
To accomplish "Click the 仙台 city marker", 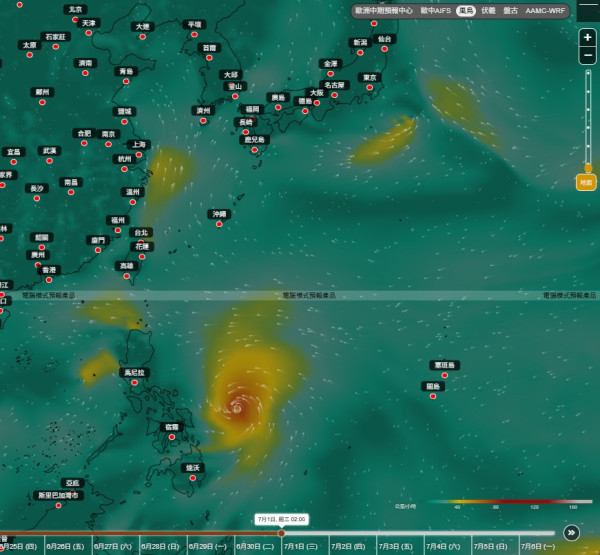I will pyautogui.click(x=385, y=49).
